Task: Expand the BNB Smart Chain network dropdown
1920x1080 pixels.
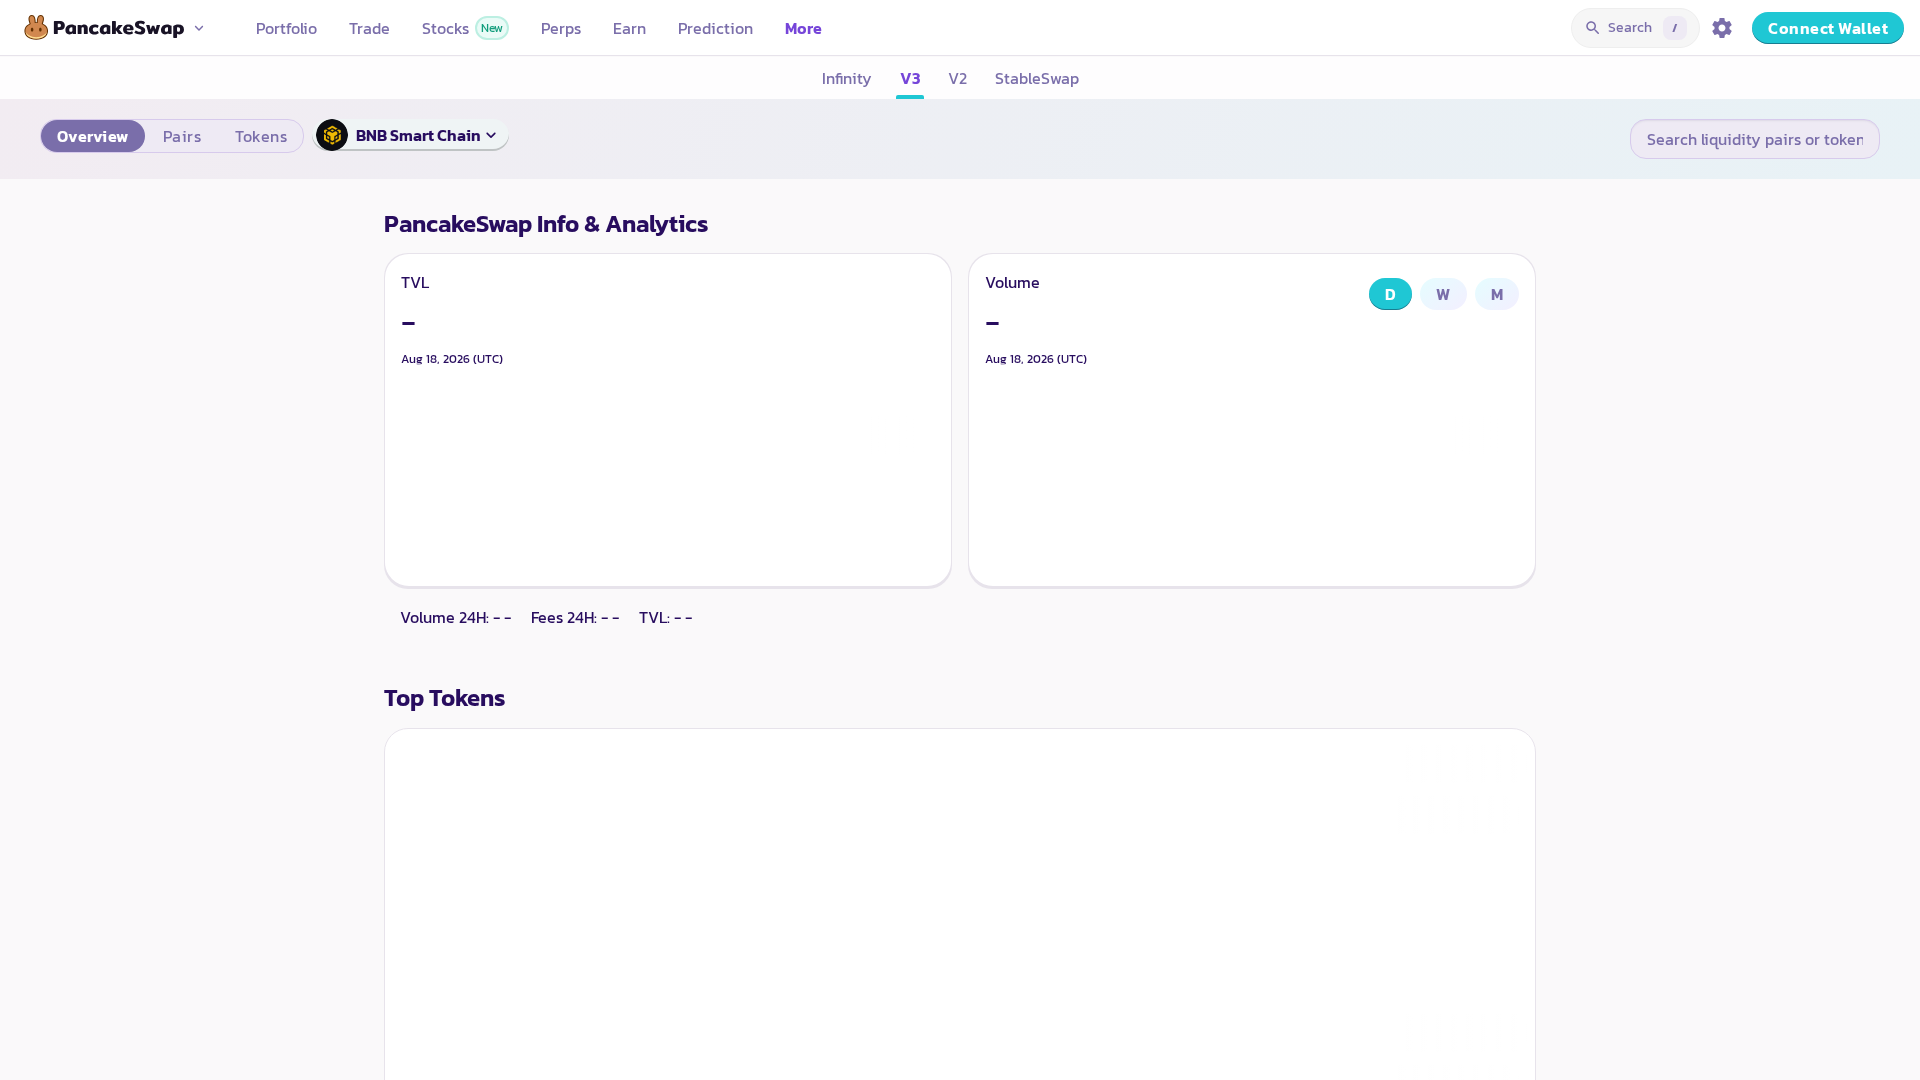Action: 412,135
